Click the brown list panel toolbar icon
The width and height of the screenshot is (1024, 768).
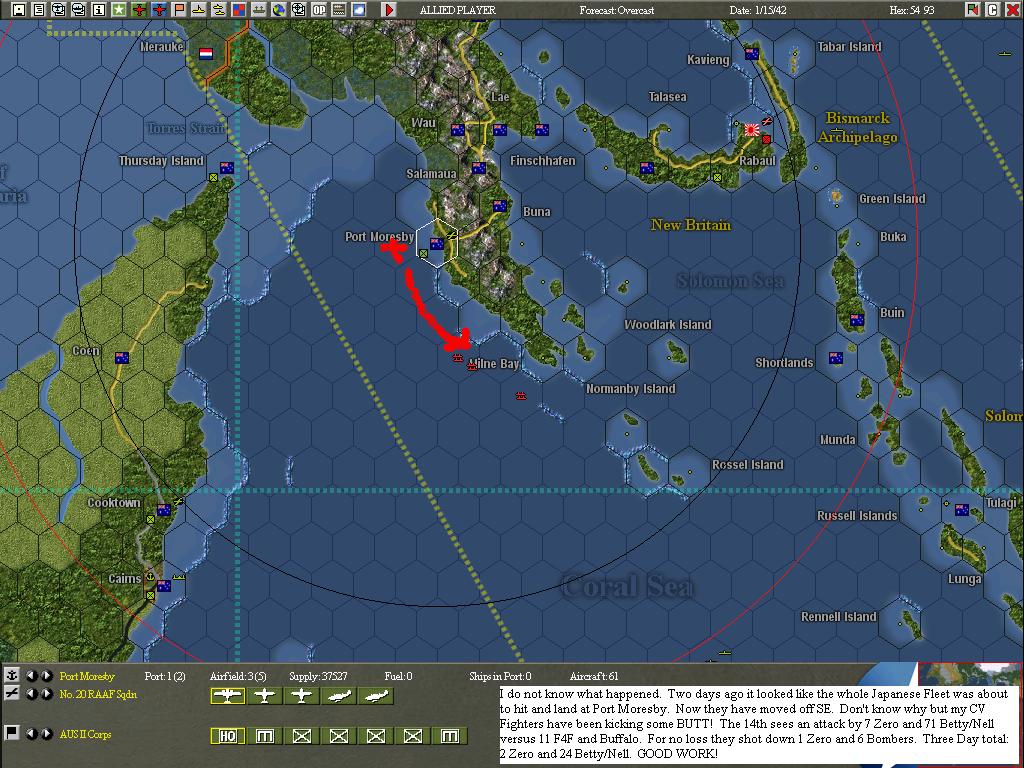(338, 10)
